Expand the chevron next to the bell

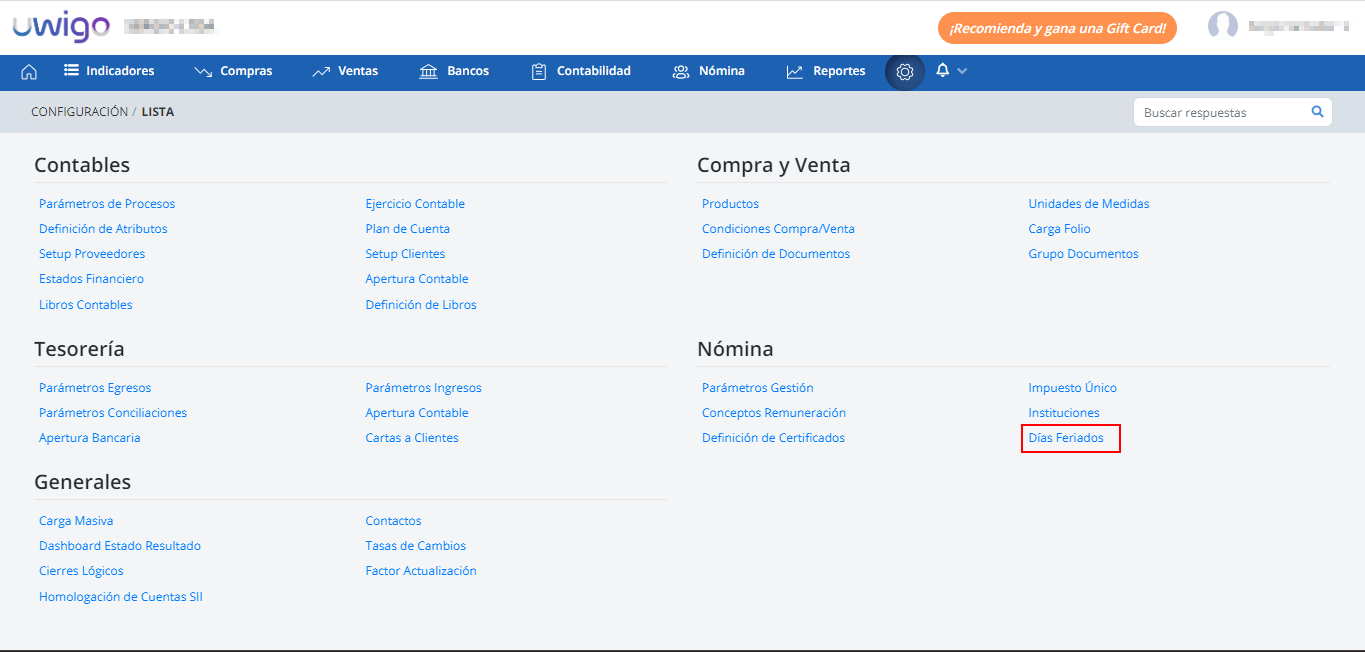point(962,71)
